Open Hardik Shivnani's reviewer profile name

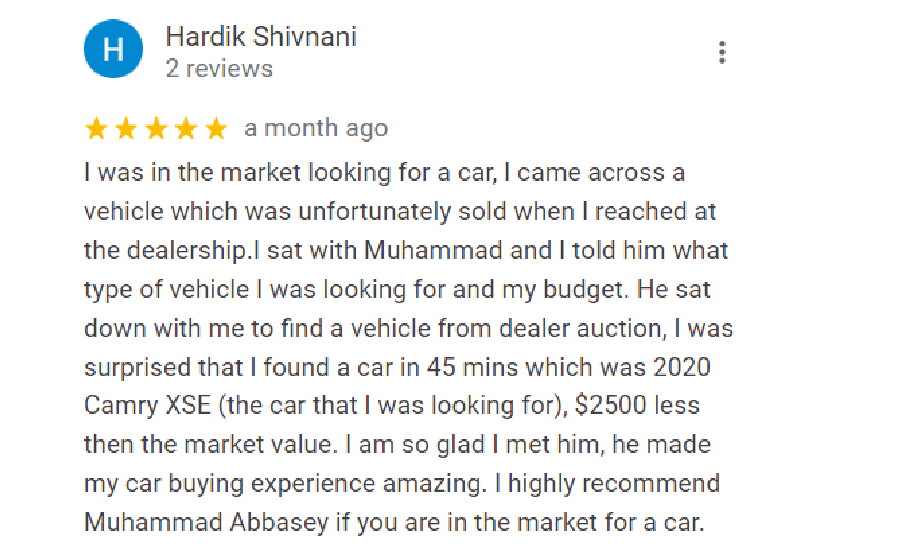261,37
